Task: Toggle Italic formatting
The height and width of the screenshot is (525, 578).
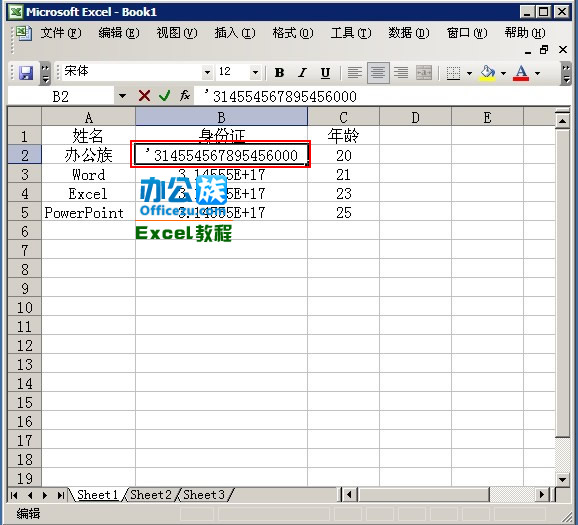Action: (302, 73)
